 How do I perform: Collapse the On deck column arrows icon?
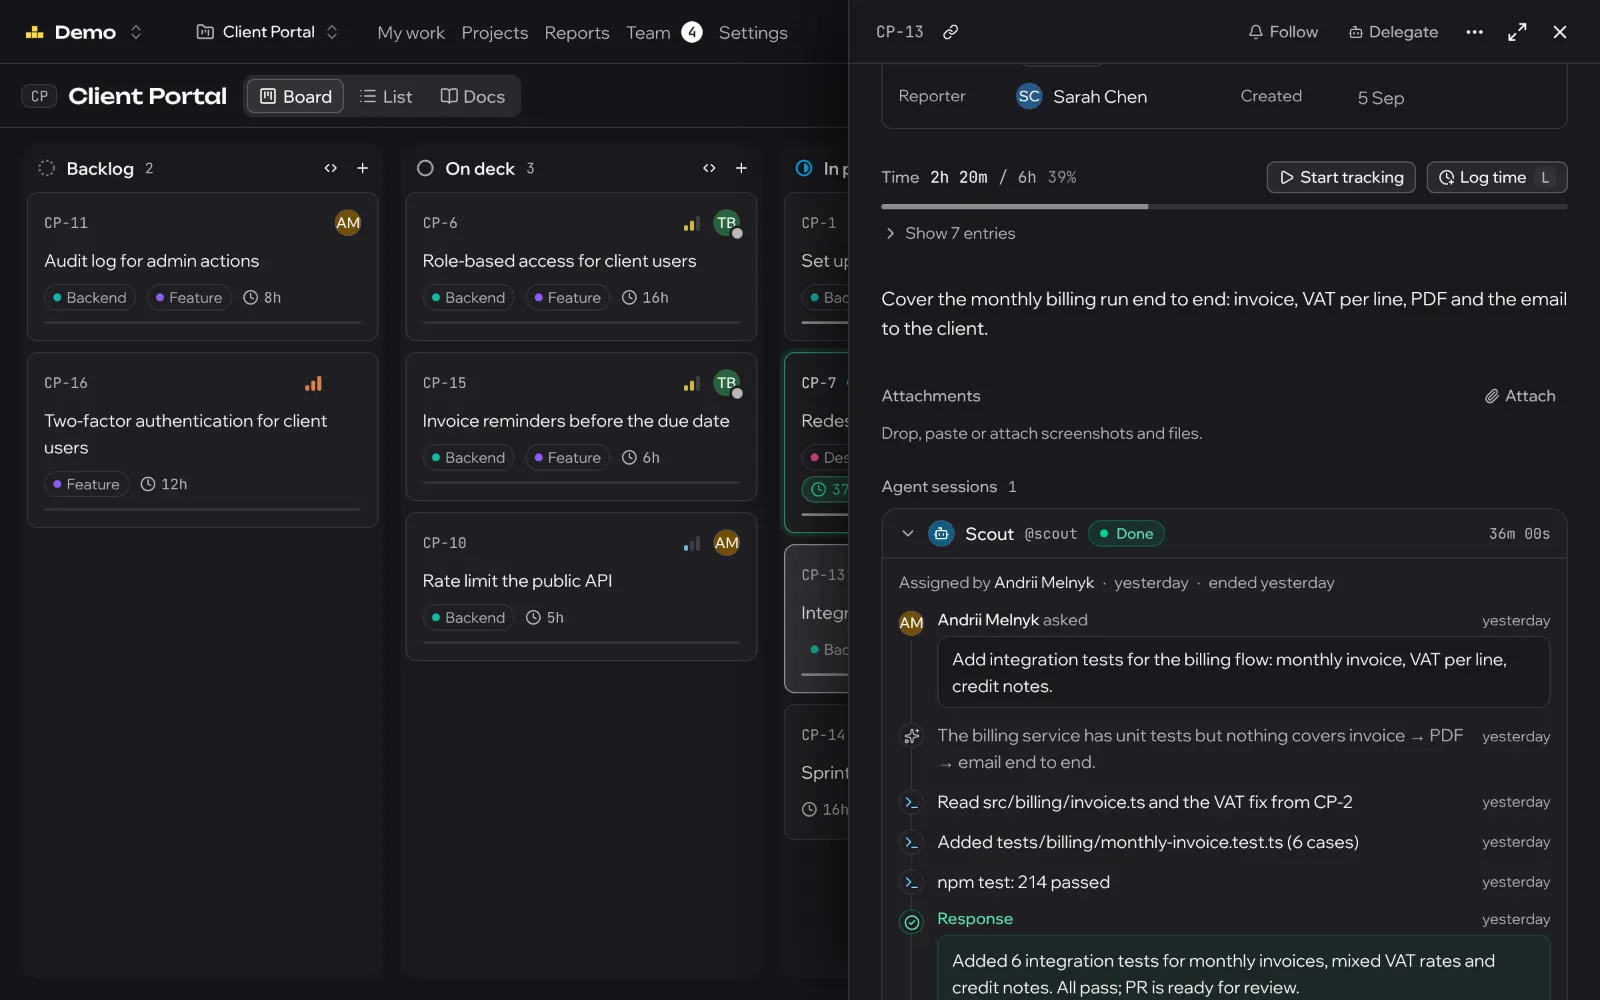click(709, 168)
